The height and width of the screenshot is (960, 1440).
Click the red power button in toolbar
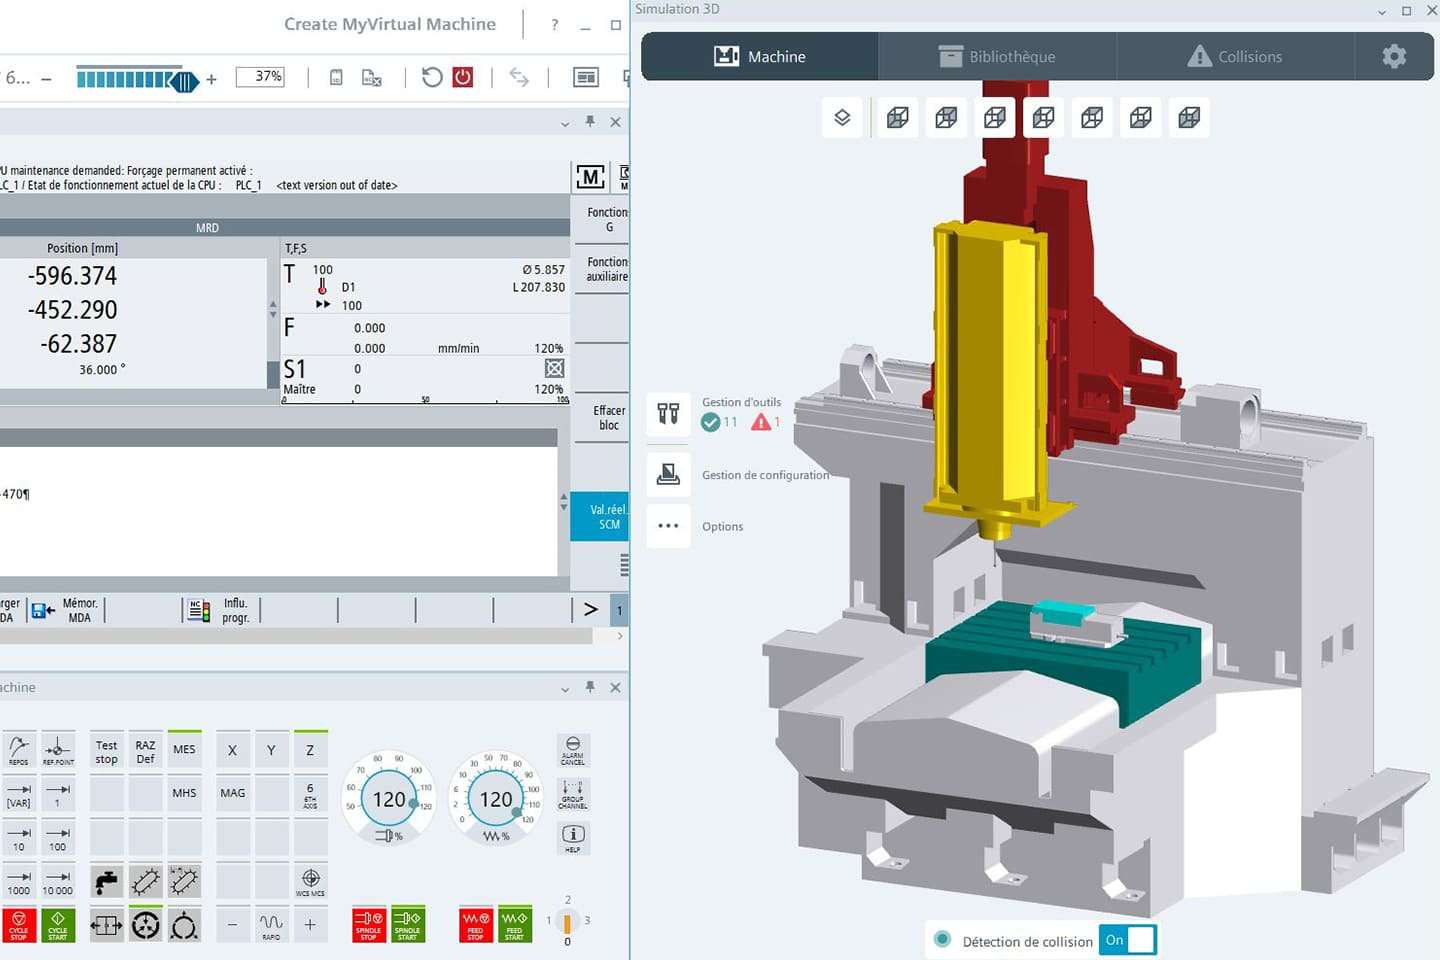coord(463,77)
